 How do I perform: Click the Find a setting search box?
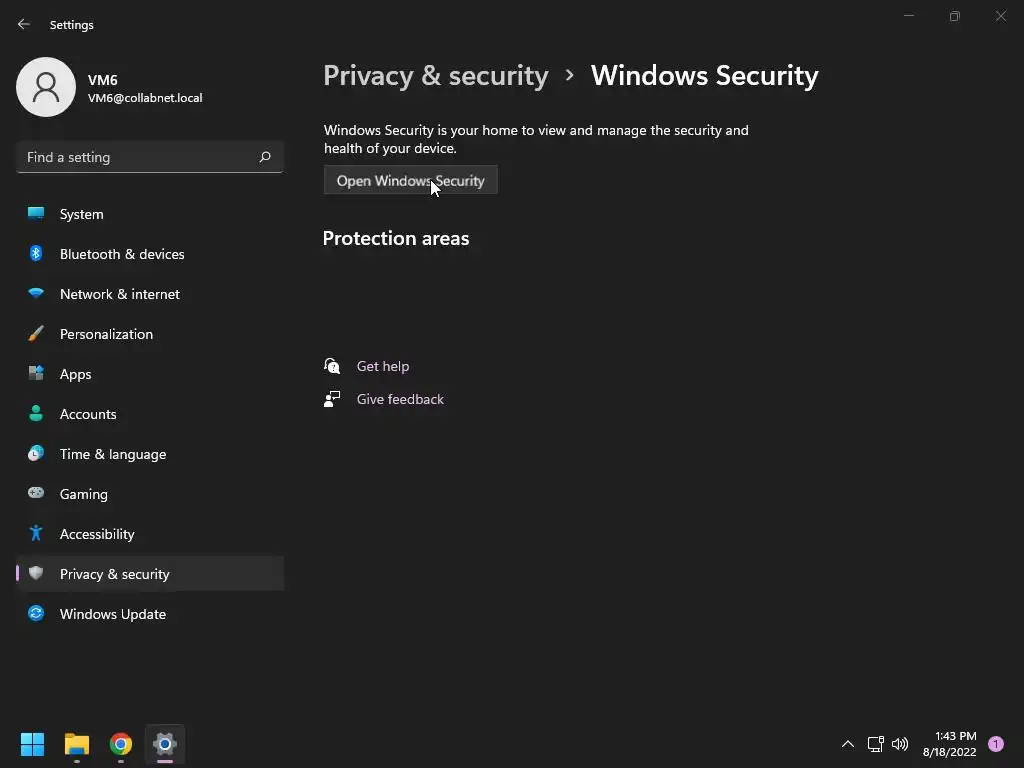[x=140, y=157]
